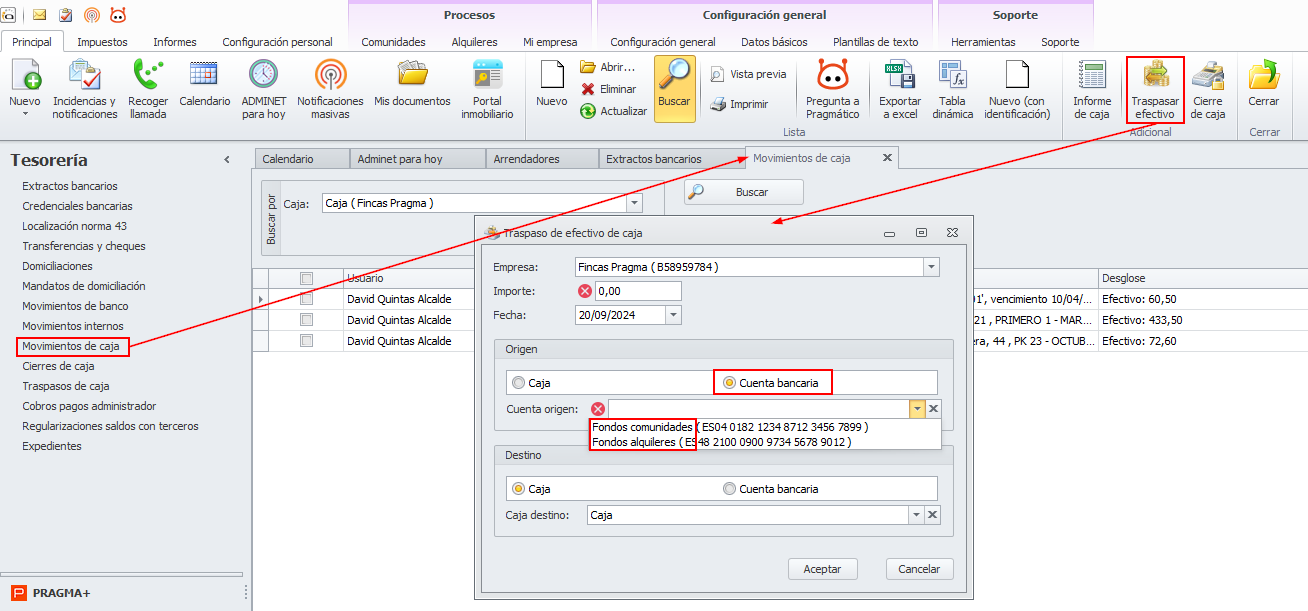1308x611 pixels.
Task: Open Cierres de caja in sidebar
Action: coord(58,366)
